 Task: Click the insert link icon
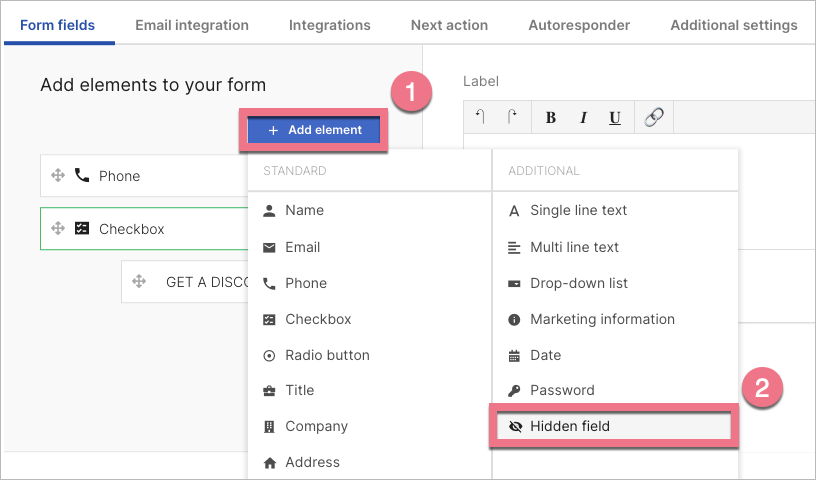pos(654,118)
